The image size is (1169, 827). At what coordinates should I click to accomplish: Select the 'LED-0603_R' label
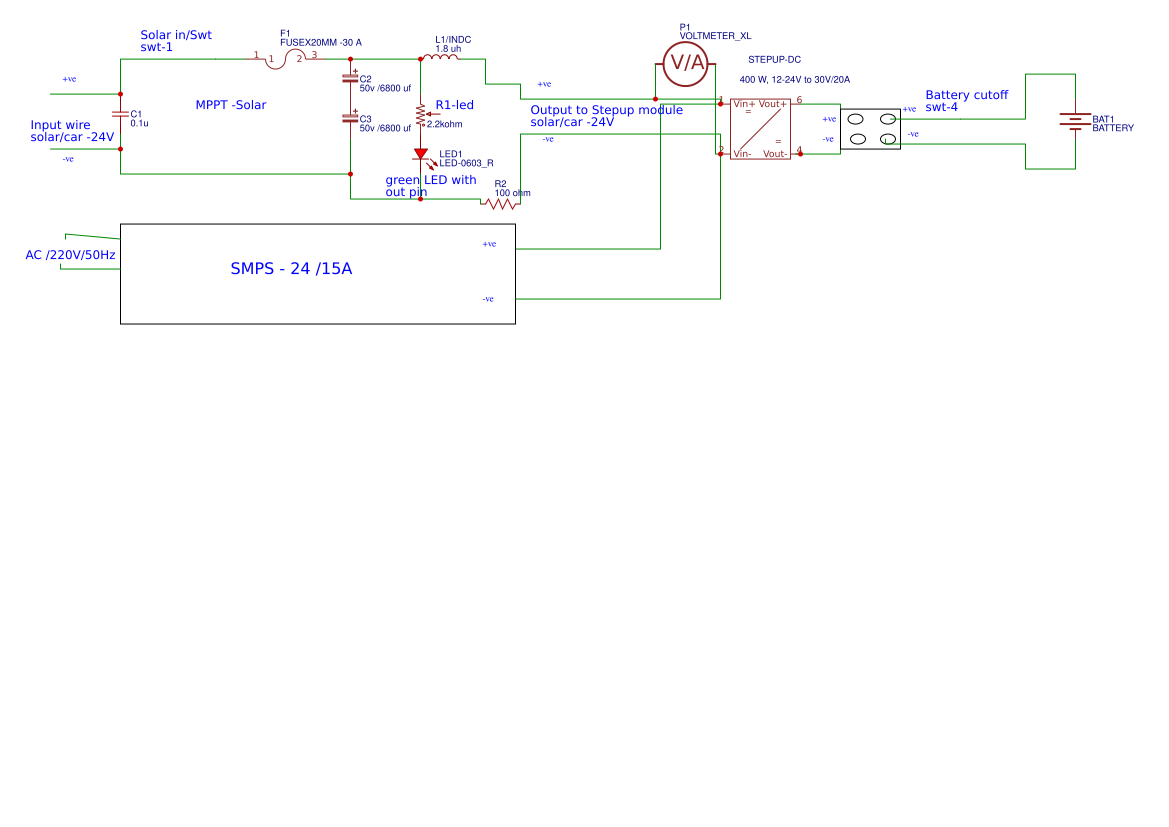click(466, 163)
